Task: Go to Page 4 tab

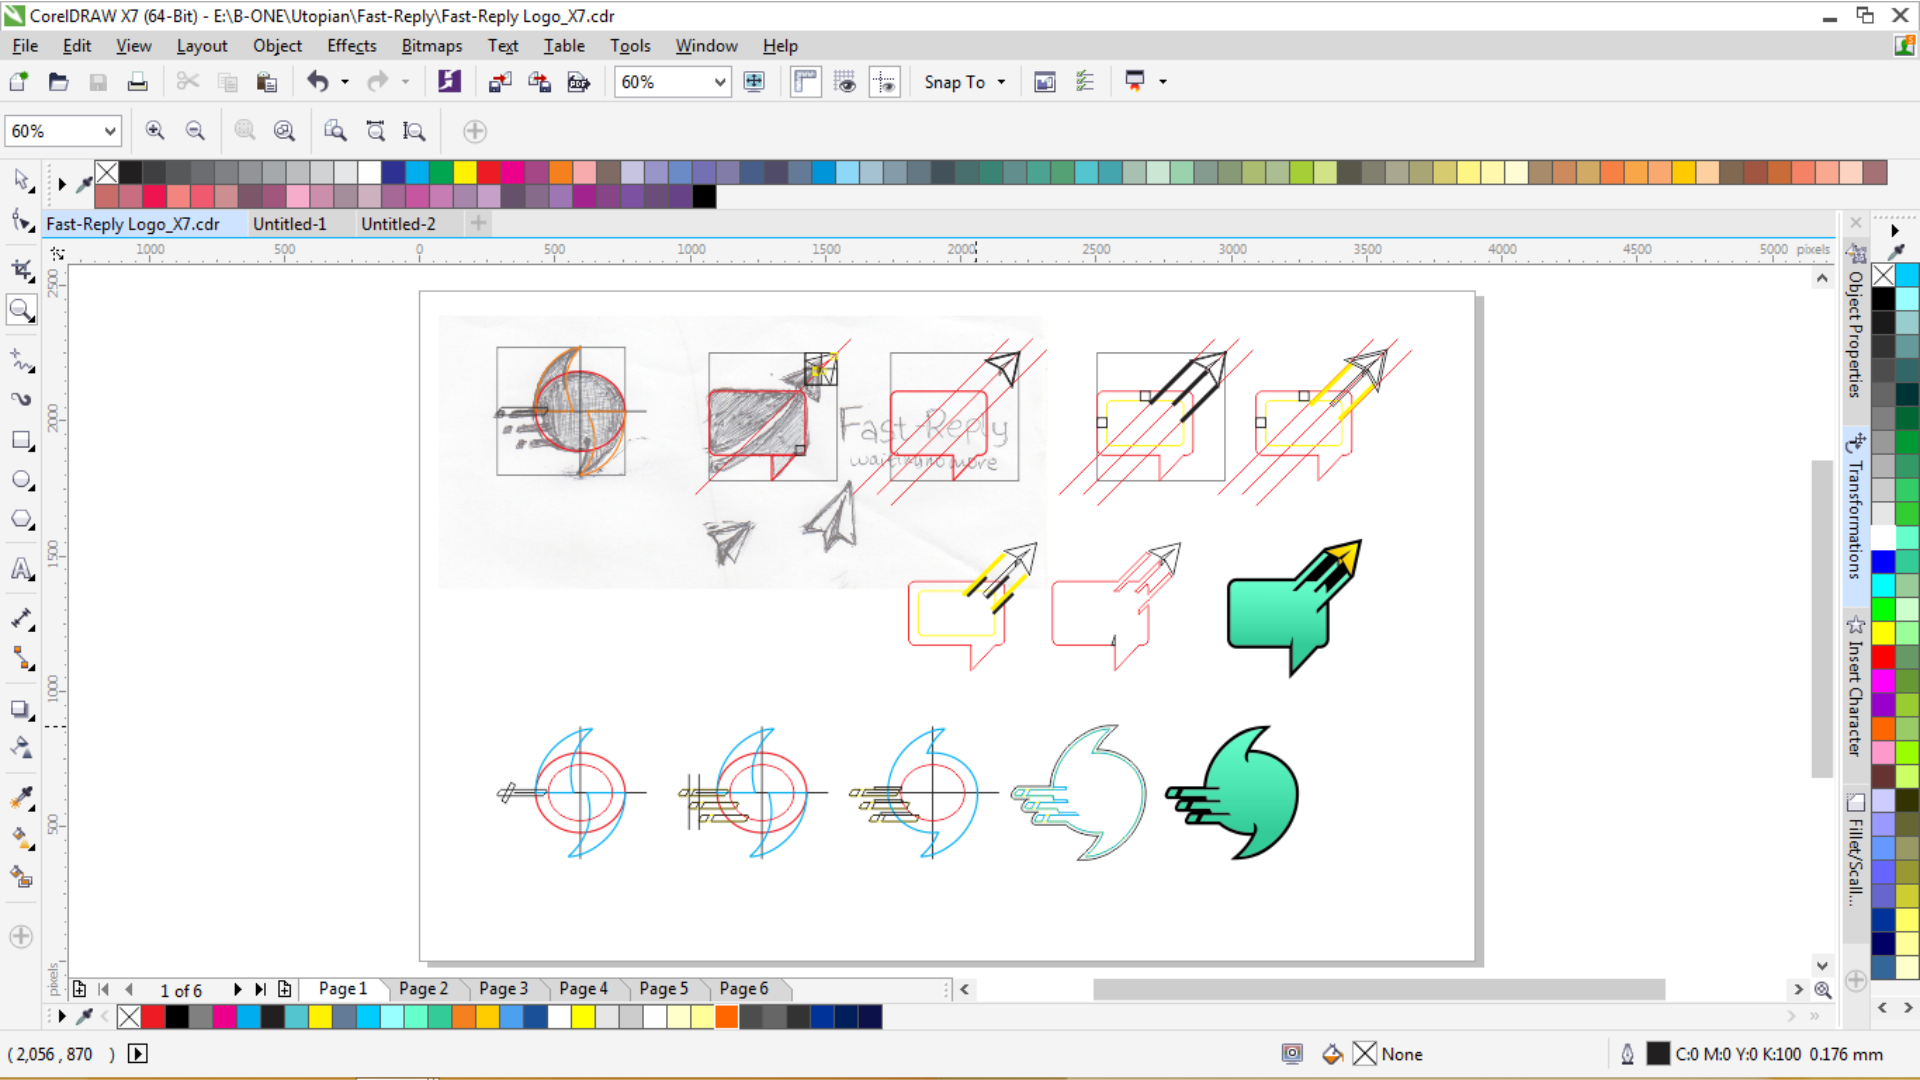Action: [583, 989]
